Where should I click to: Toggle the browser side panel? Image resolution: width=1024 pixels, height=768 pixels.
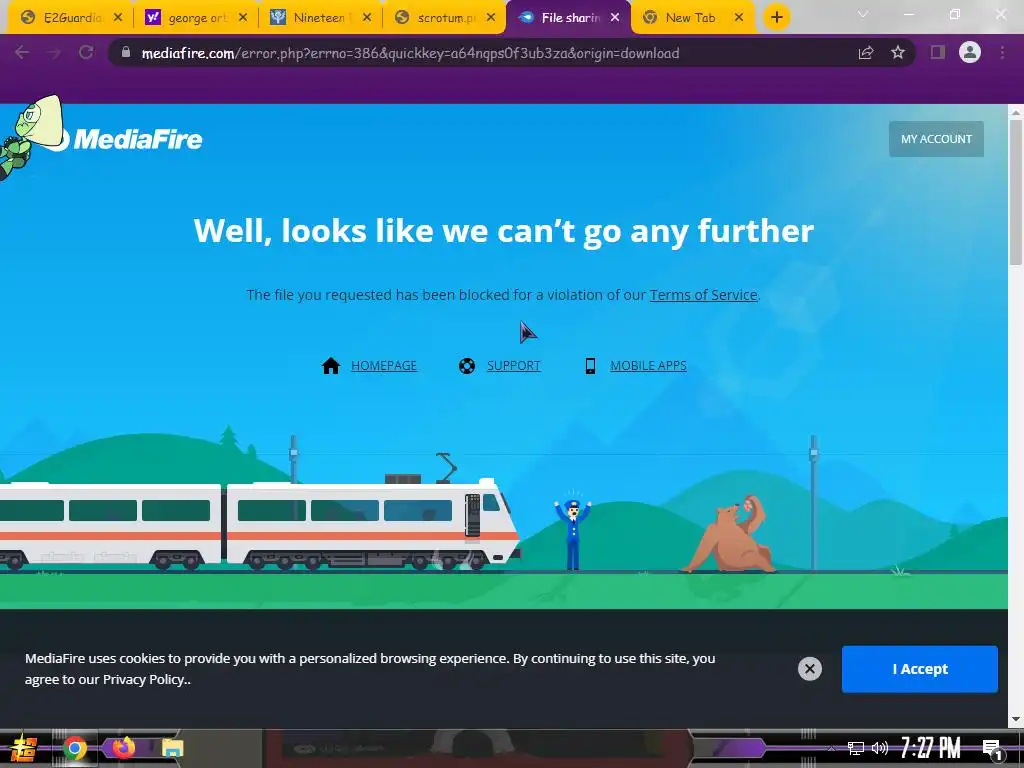[938, 52]
